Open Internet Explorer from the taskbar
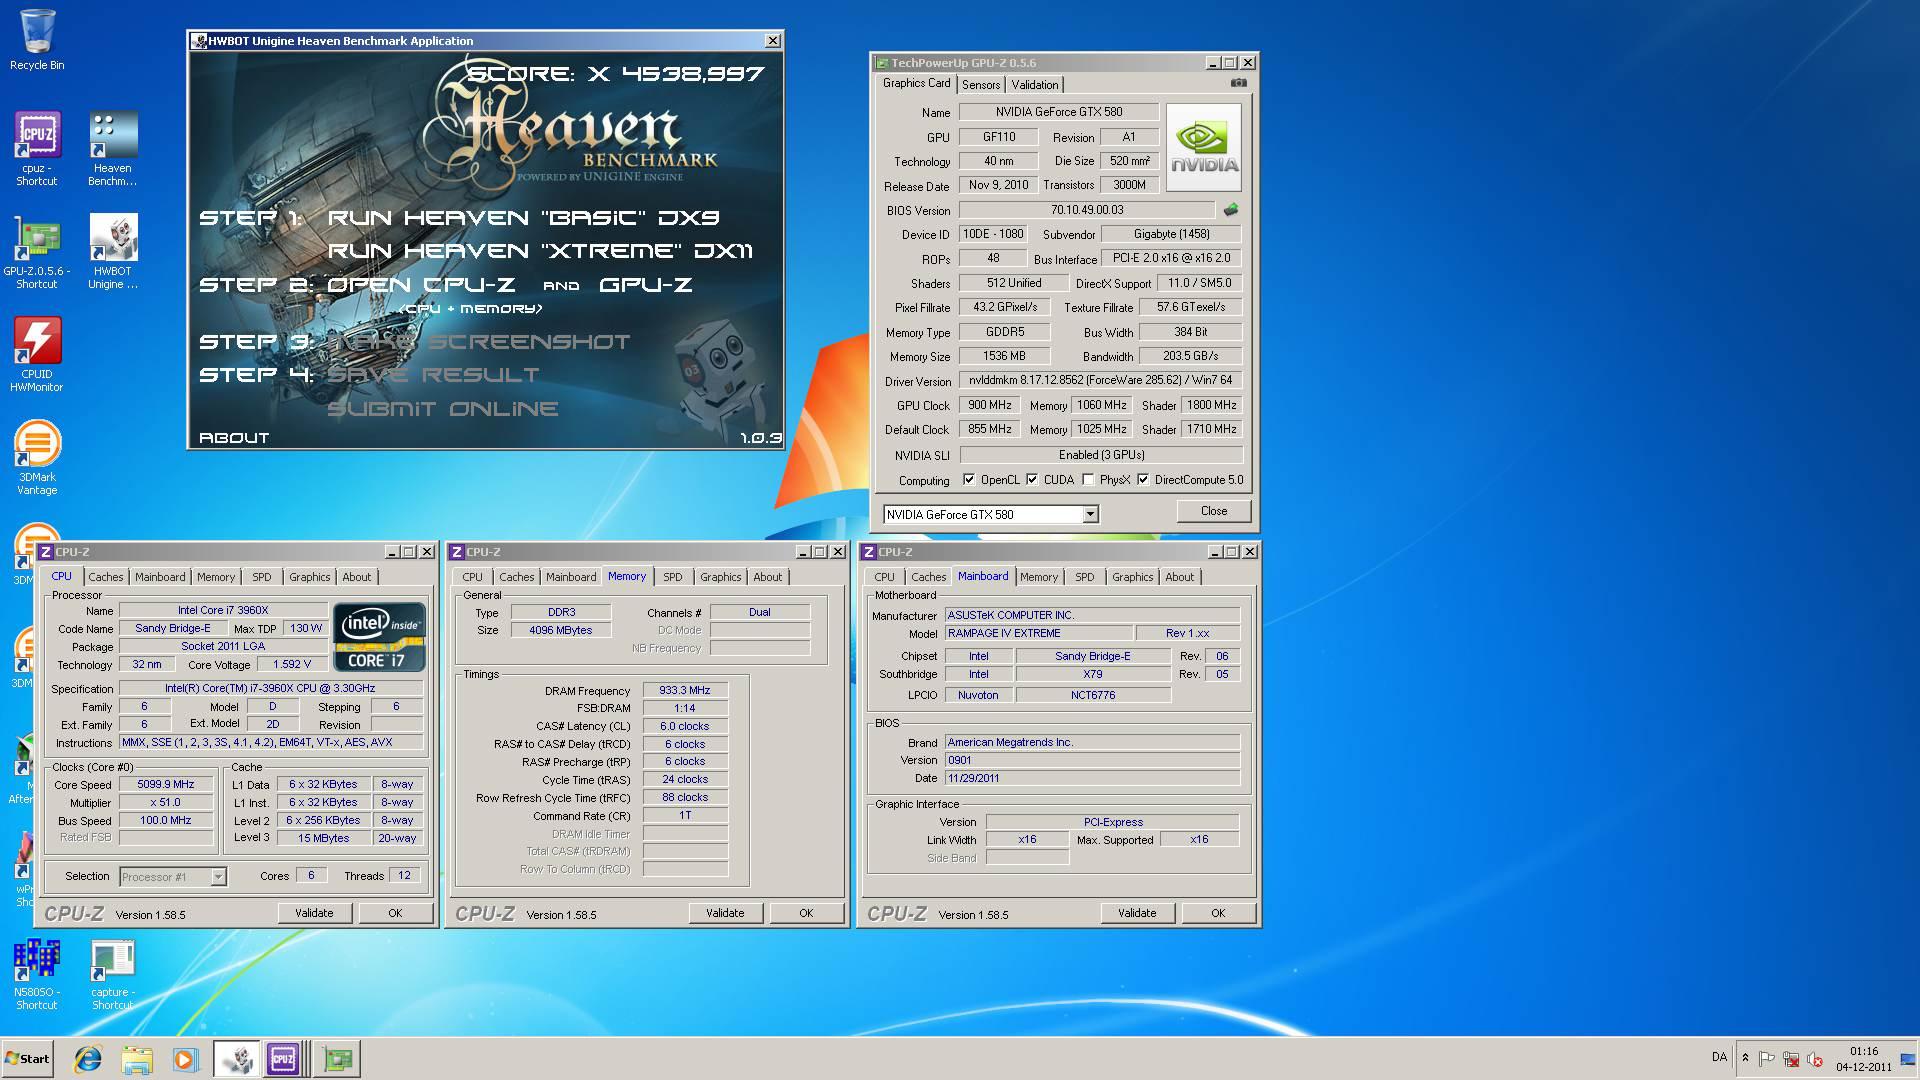This screenshot has width=1920, height=1080. [x=88, y=1059]
